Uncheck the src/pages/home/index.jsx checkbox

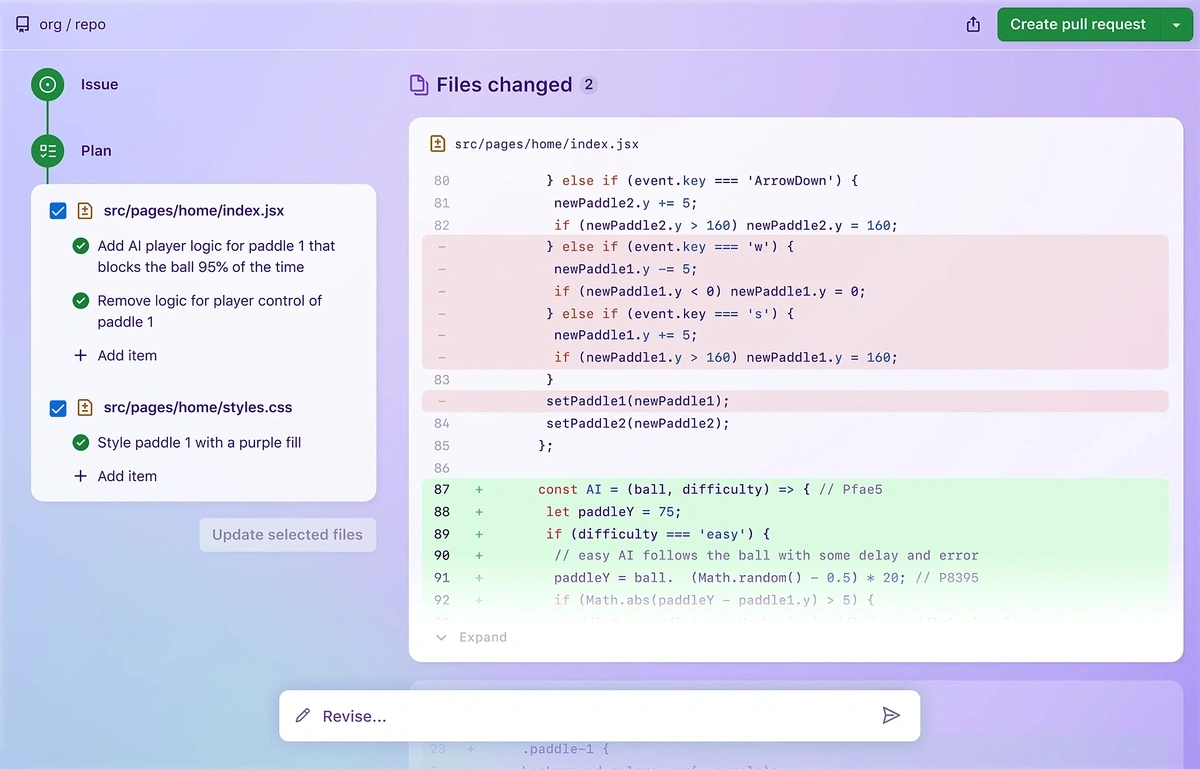pyautogui.click(x=58, y=211)
